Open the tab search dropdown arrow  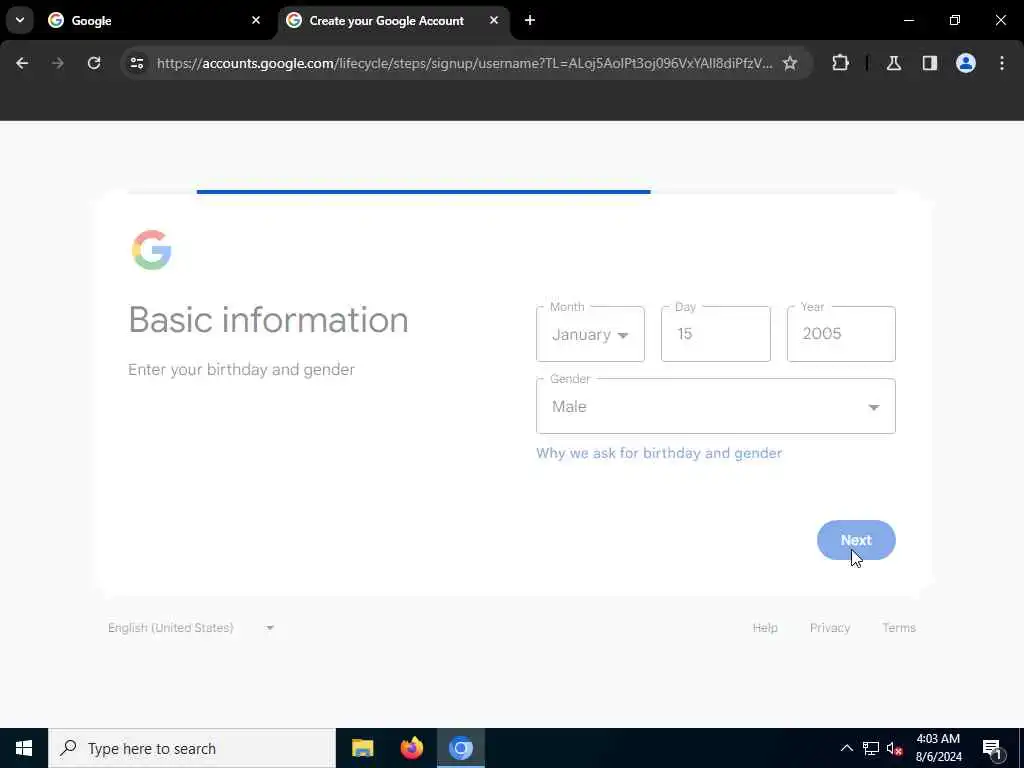pos(20,20)
